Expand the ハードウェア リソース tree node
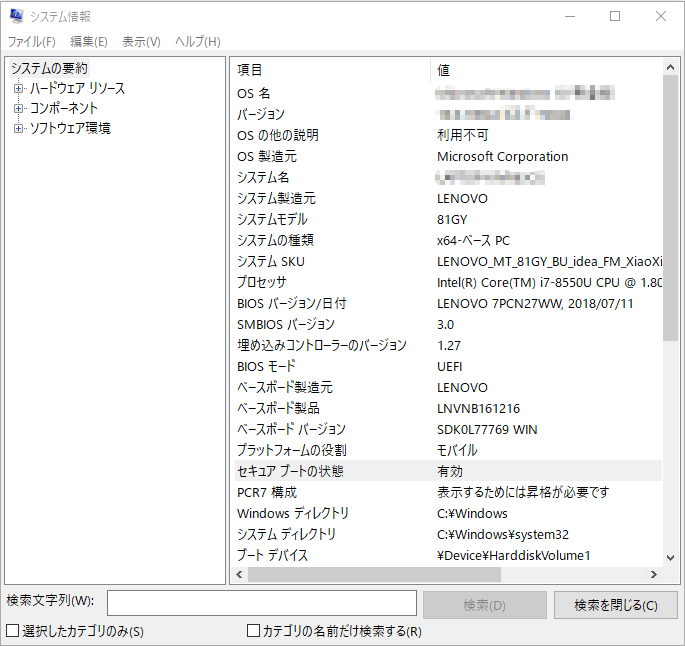 [x=18, y=89]
